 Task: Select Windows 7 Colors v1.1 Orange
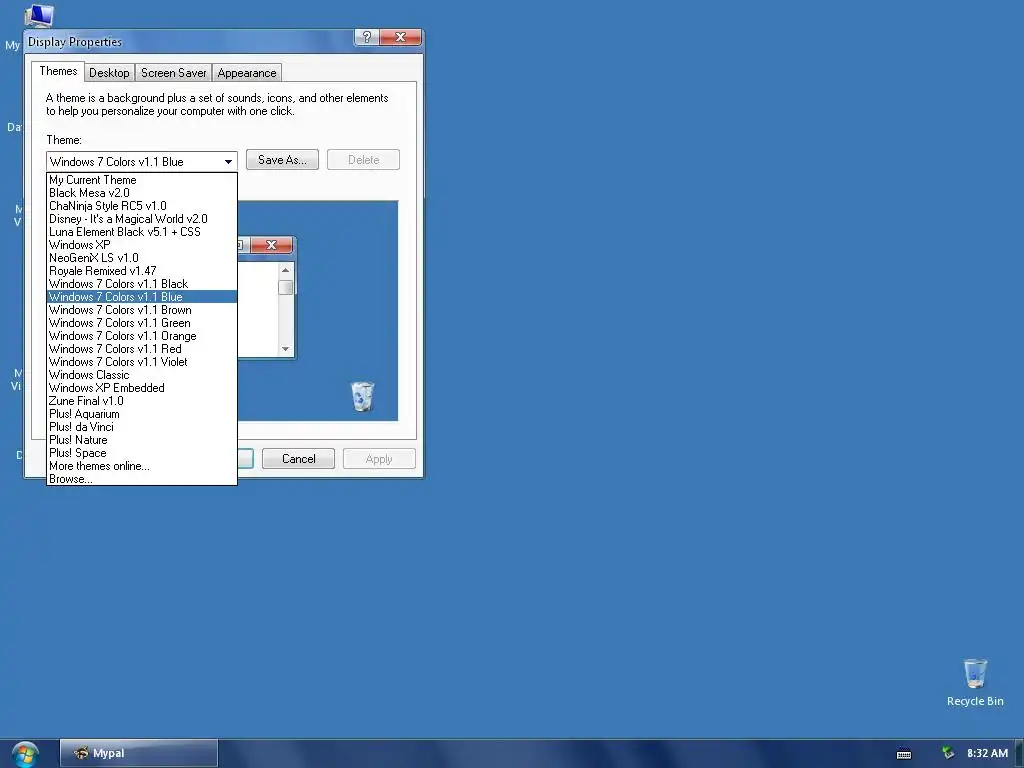click(x=142, y=336)
